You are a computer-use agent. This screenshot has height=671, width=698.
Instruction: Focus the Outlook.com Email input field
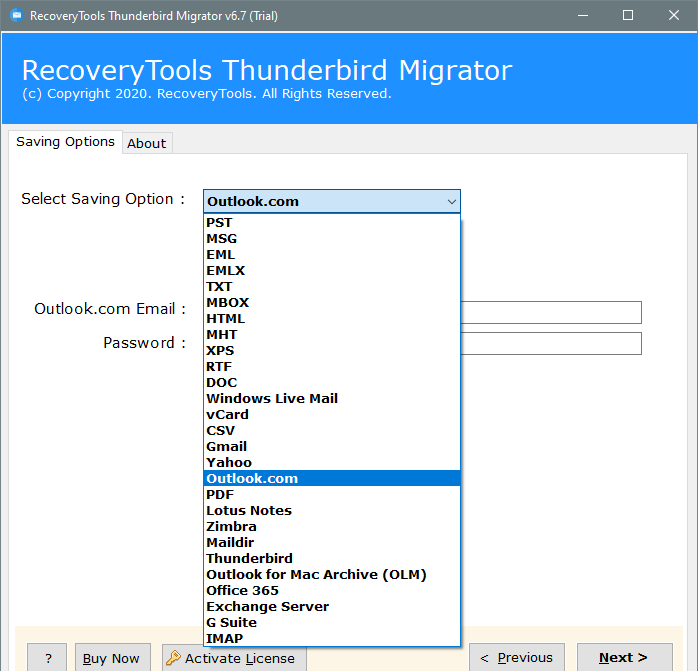[x=551, y=313]
